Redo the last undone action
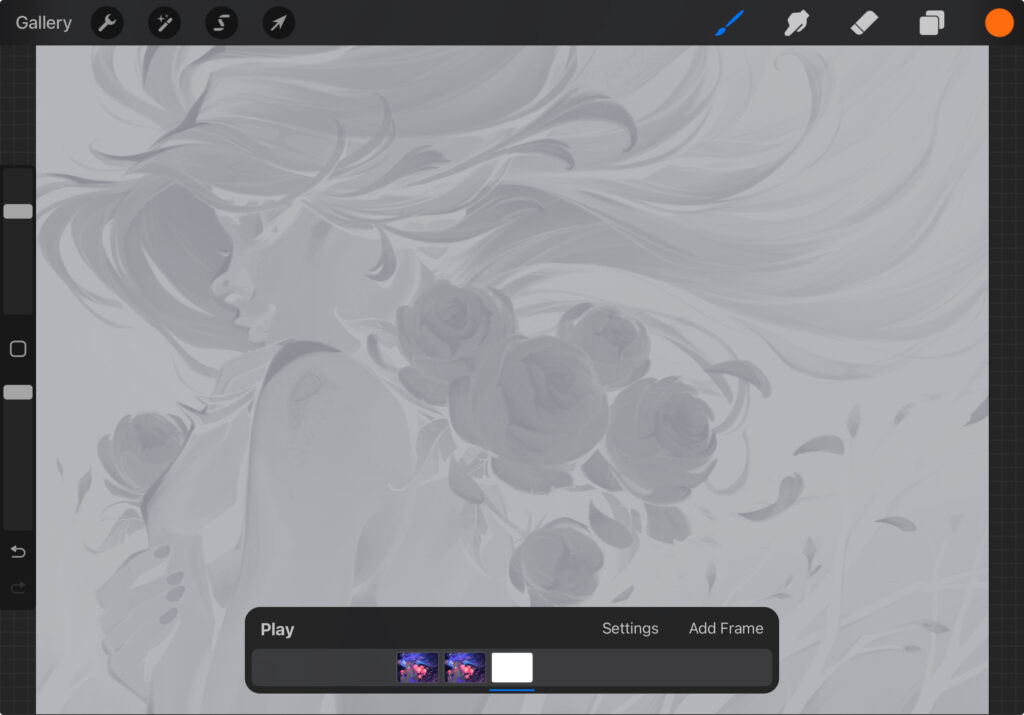 pyautogui.click(x=18, y=588)
